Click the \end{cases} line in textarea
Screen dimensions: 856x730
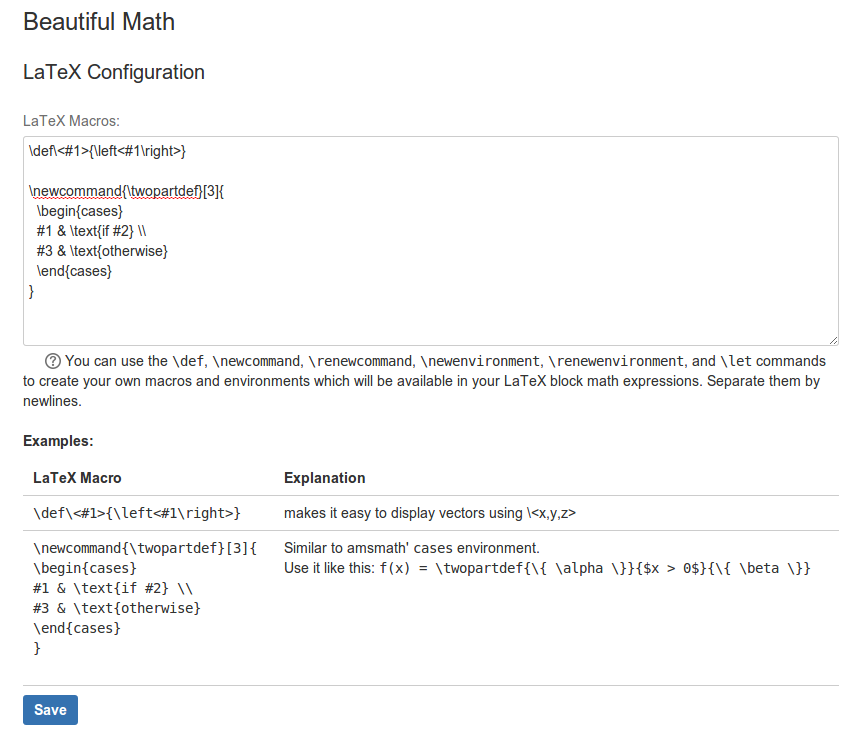click(74, 271)
